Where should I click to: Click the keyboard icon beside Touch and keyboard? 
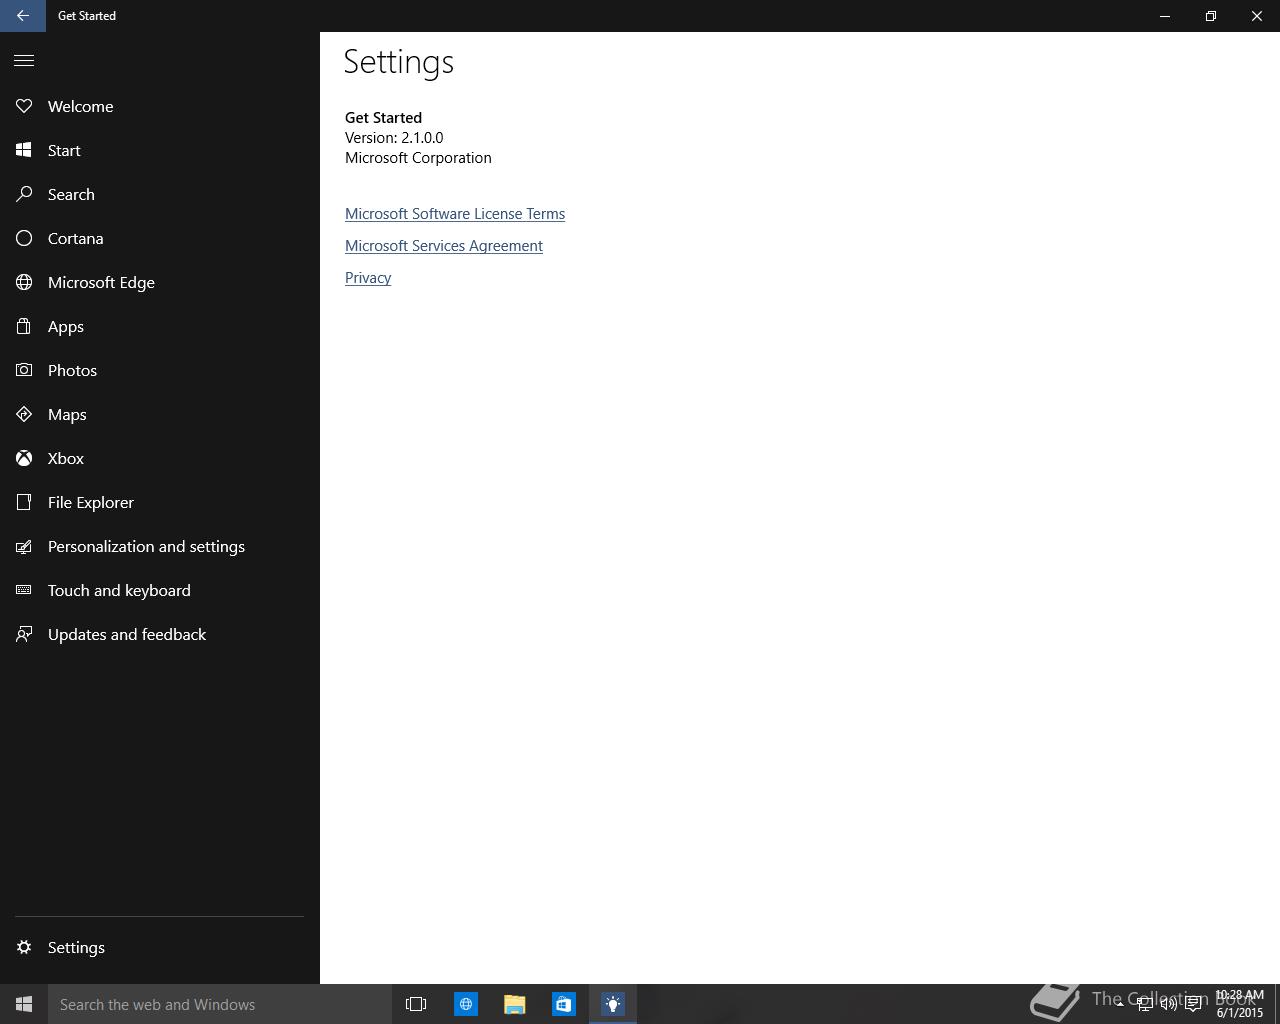coord(24,590)
